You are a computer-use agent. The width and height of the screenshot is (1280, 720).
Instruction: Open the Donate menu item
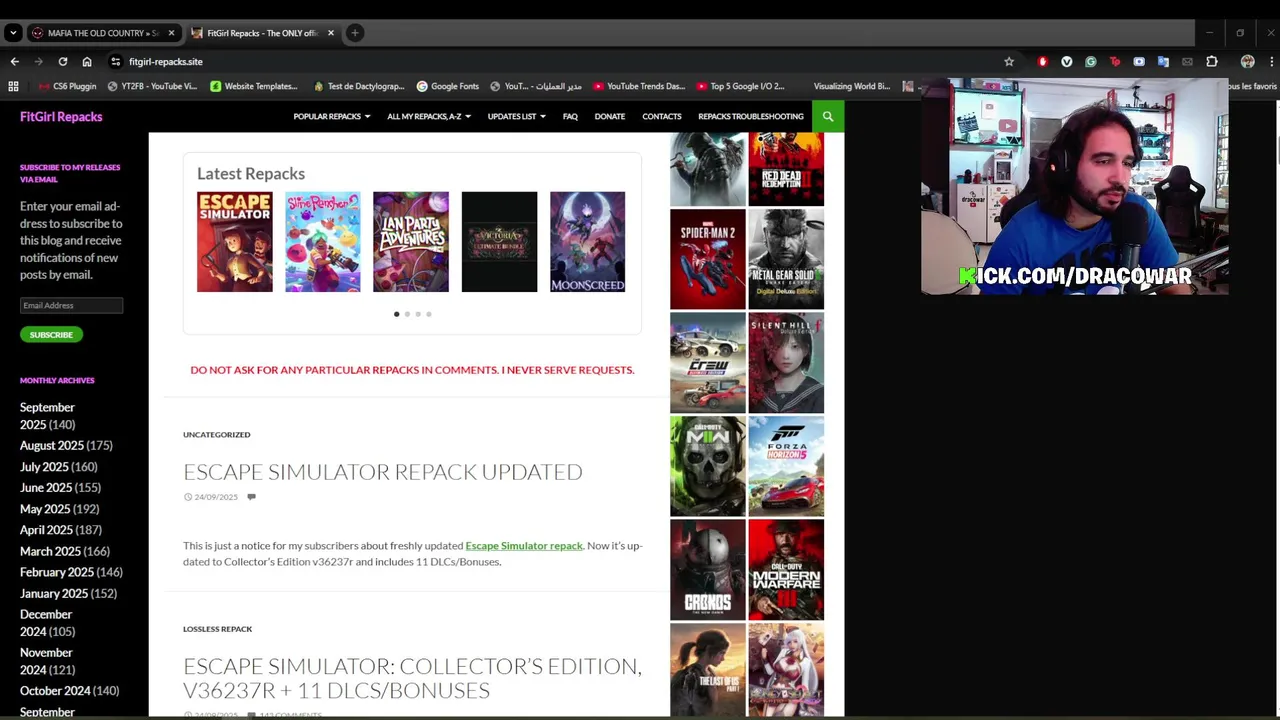pos(610,117)
